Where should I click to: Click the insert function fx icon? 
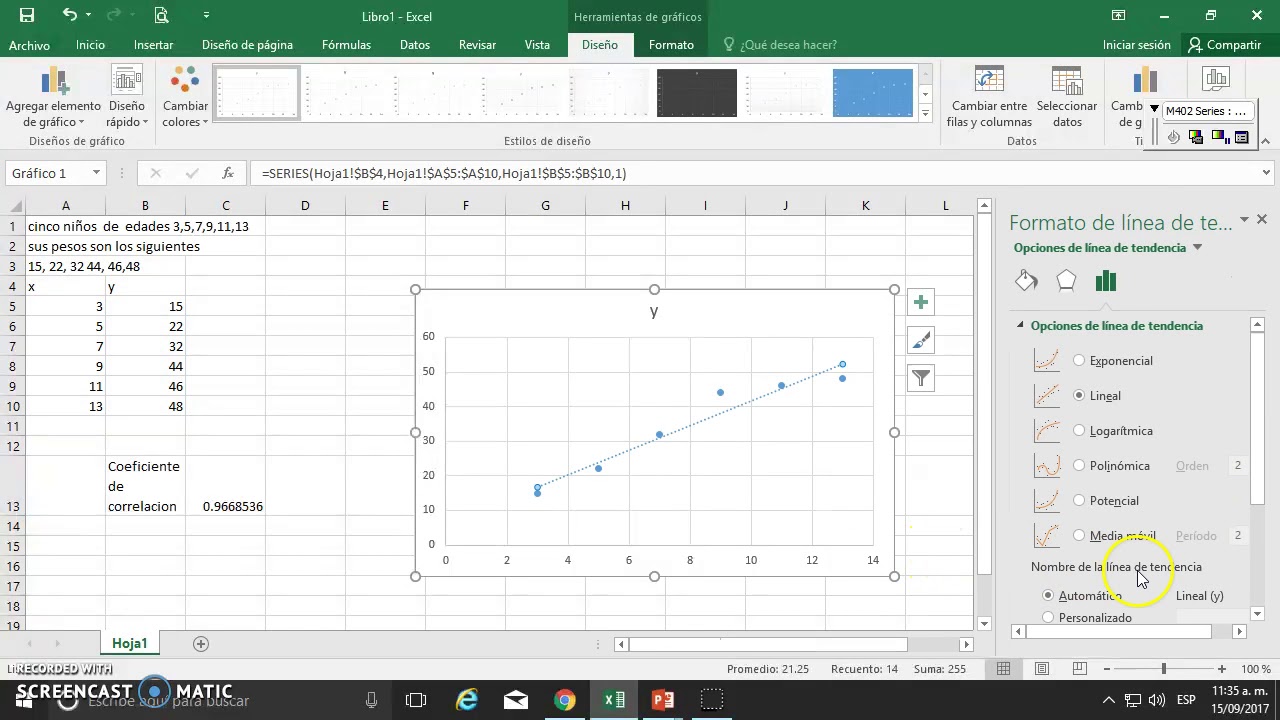[228, 173]
